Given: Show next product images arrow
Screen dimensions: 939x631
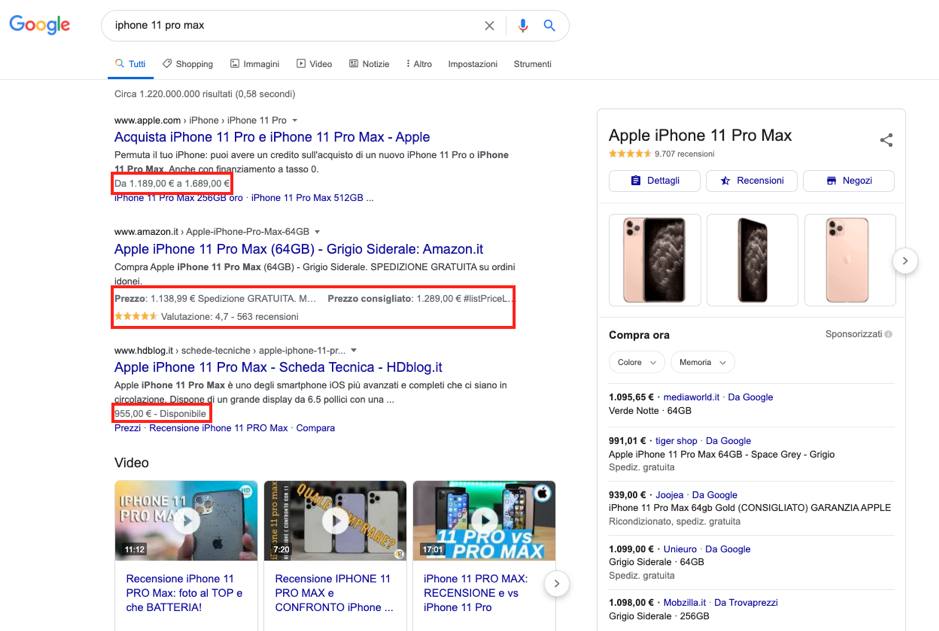Looking at the screenshot, I should pos(905,260).
